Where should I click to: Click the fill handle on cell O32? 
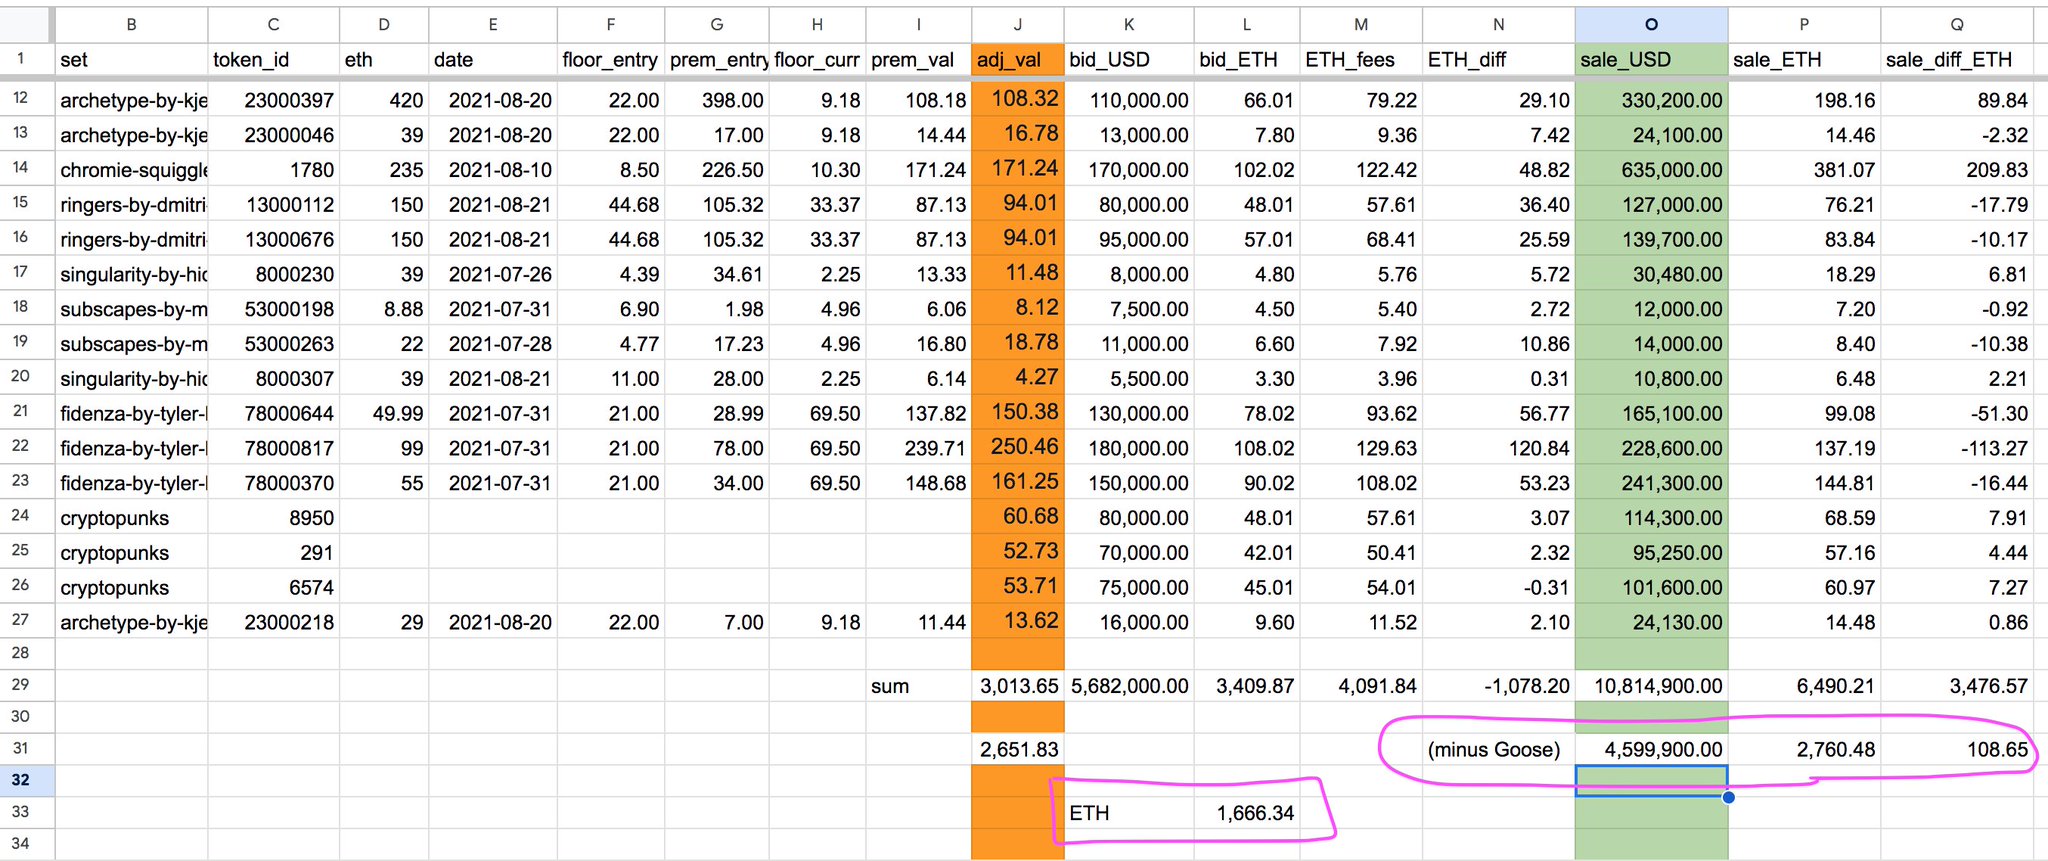tap(1728, 797)
